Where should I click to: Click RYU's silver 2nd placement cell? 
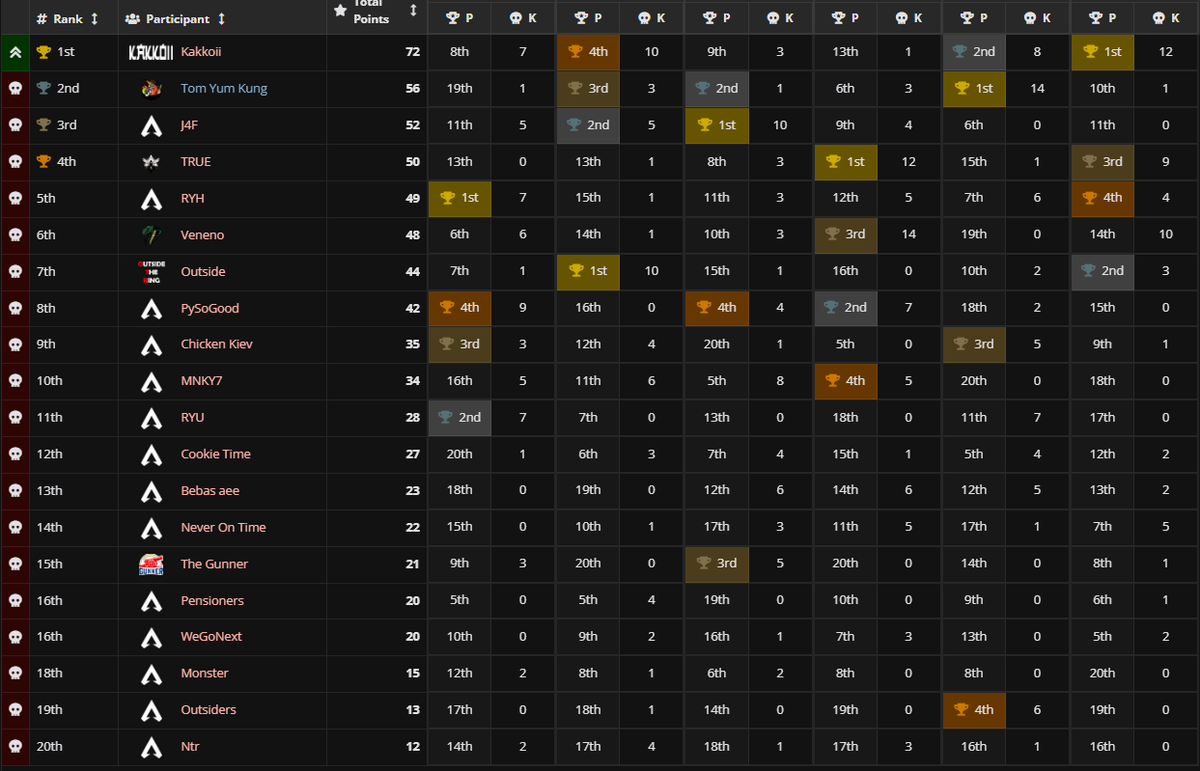(x=459, y=417)
